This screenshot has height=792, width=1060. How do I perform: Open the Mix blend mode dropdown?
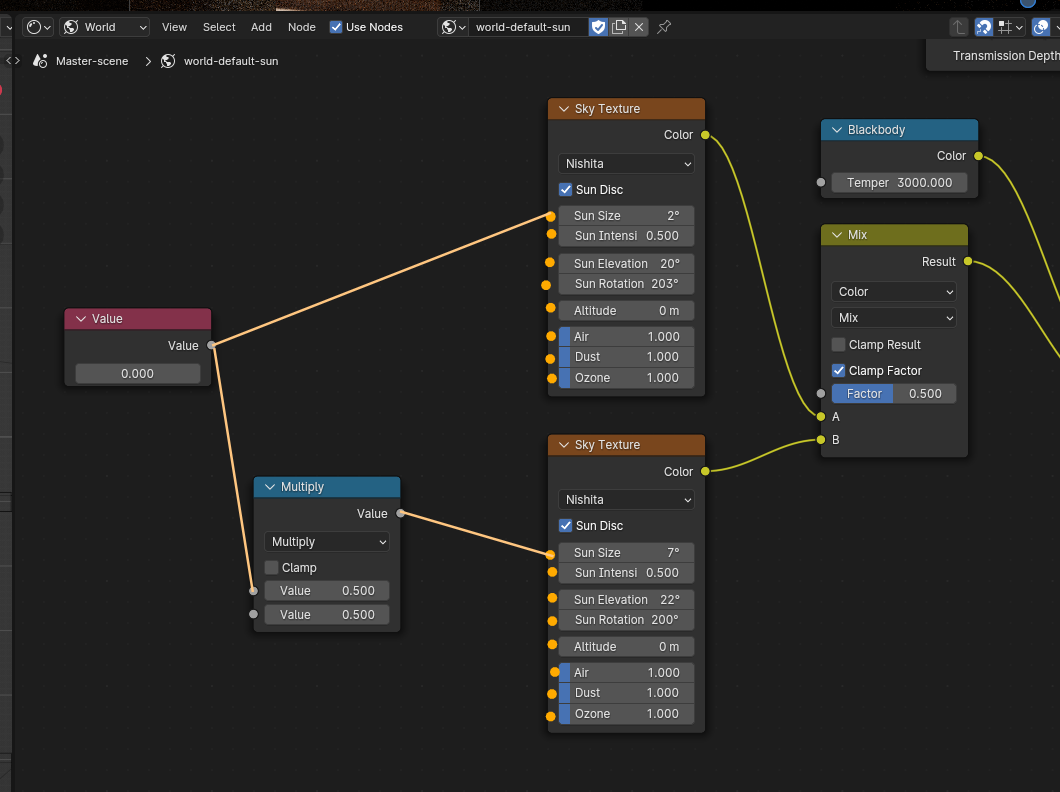894,318
